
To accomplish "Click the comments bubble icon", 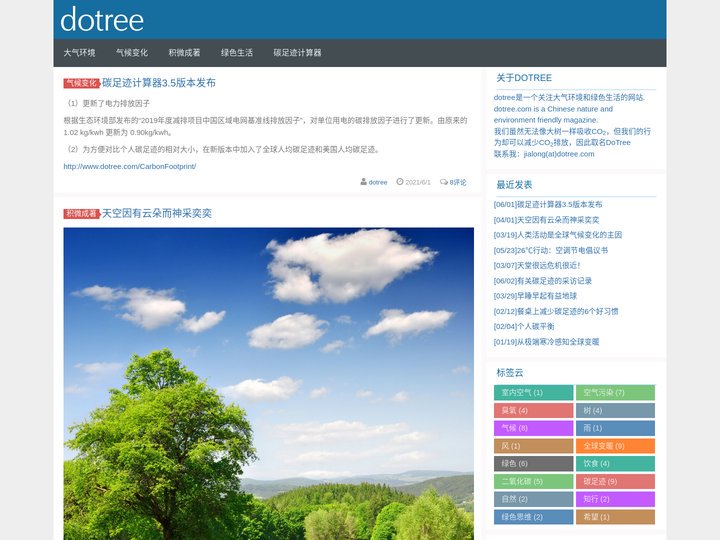I will (444, 182).
